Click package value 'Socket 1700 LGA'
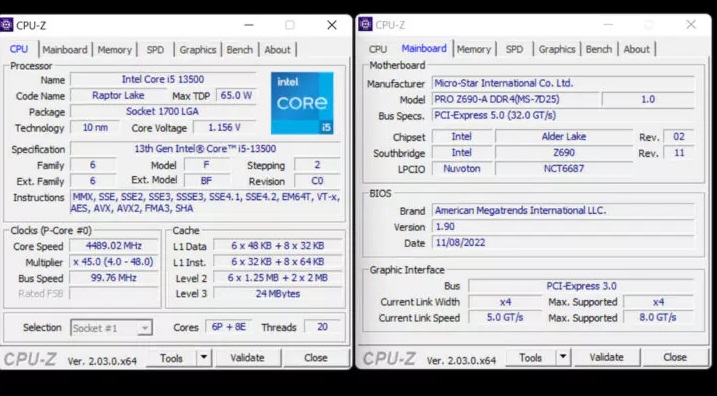717x396 pixels. tap(163, 111)
